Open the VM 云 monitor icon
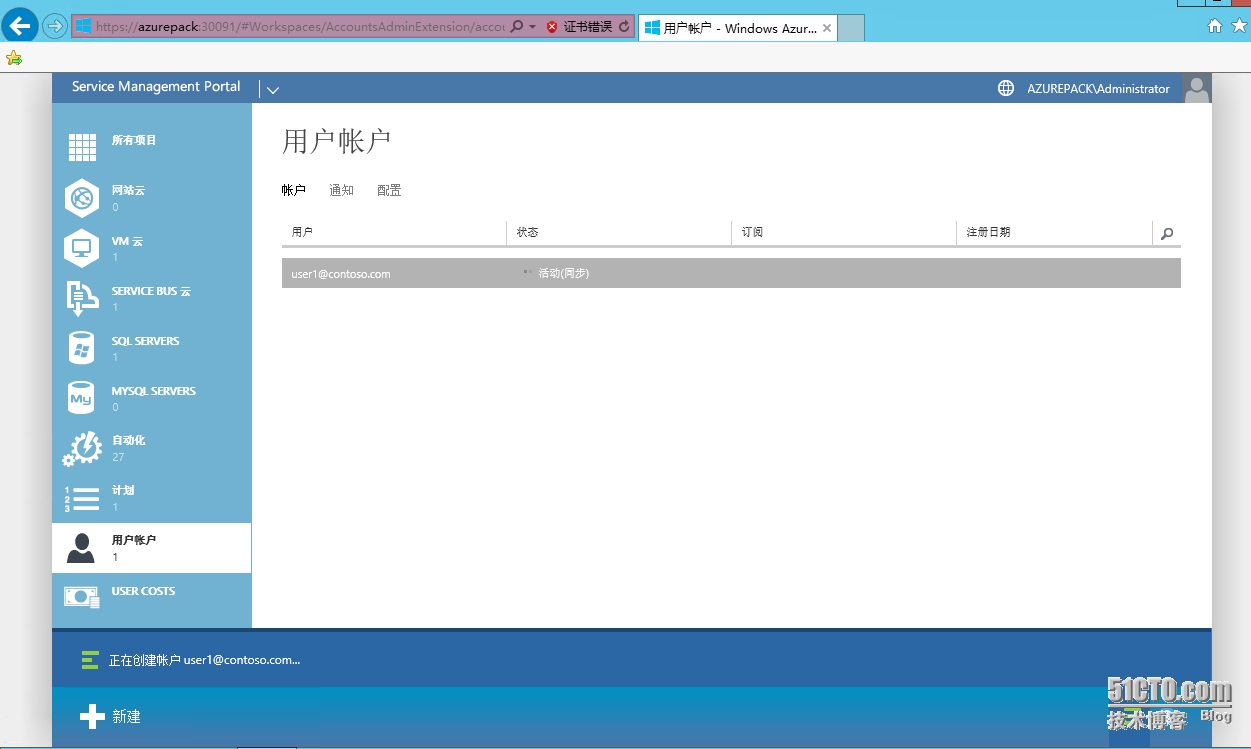Viewport: 1251px width, 749px height. click(x=82, y=247)
